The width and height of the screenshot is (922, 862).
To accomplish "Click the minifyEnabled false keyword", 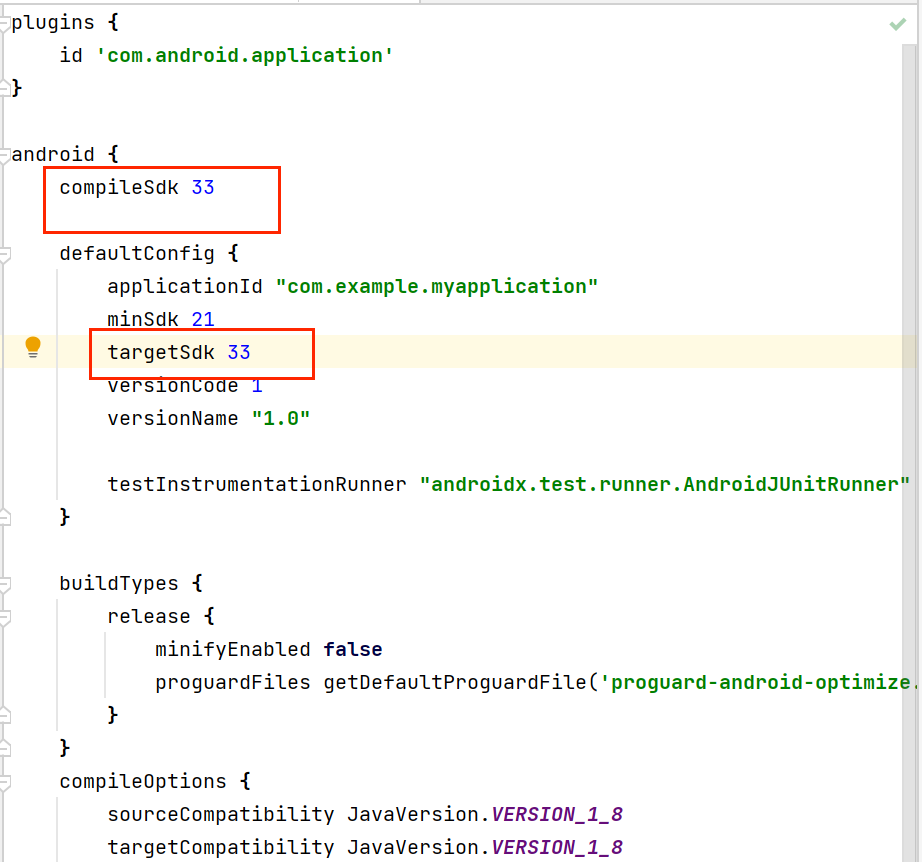I will click(352, 649).
